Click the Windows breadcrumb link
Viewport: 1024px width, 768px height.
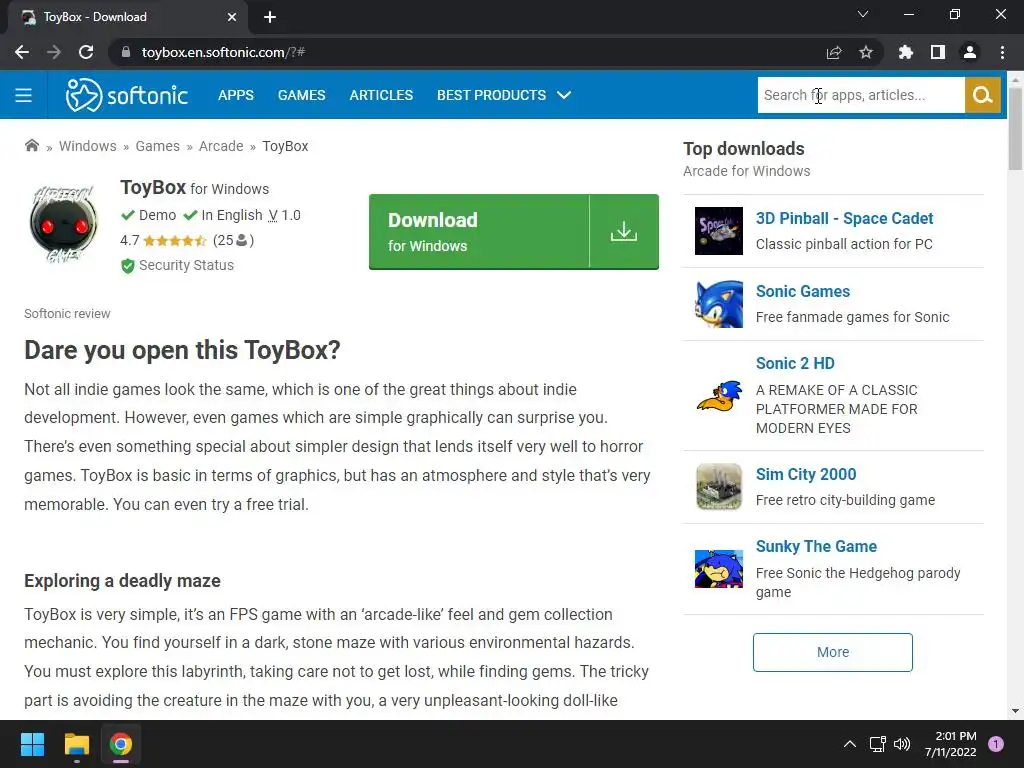(x=88, y=146)
